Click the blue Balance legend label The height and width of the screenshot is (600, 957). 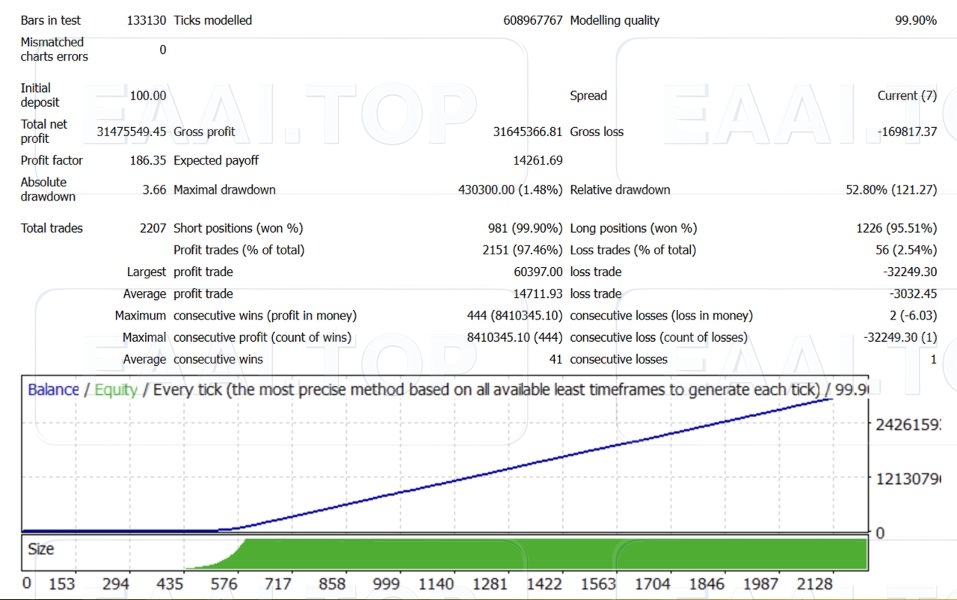pos(53,390)
